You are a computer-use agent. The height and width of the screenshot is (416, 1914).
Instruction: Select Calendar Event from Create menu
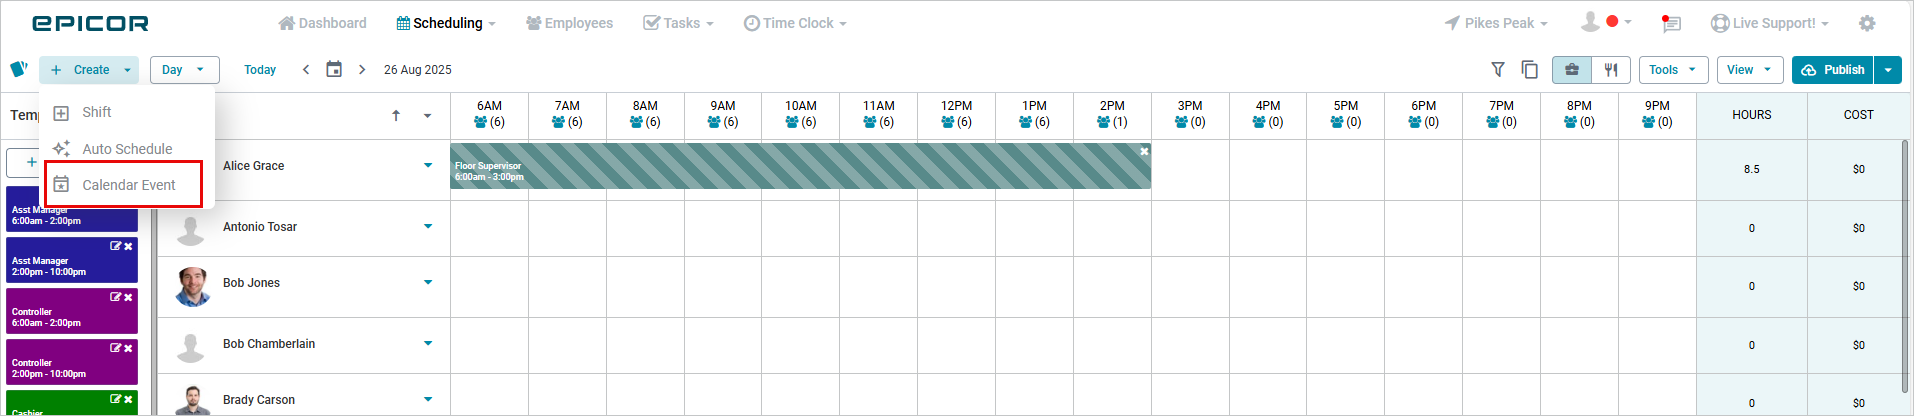click(x=128, y=185)
